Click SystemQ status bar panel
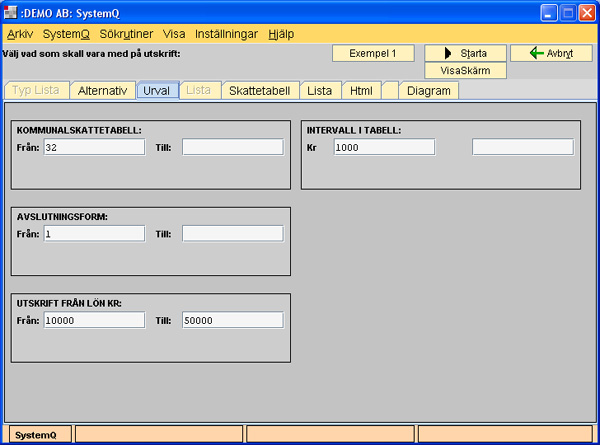 pos(37,434)
